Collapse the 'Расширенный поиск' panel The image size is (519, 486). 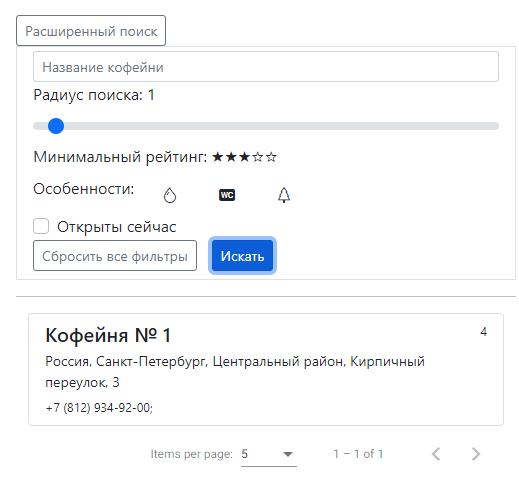[91, 31]
